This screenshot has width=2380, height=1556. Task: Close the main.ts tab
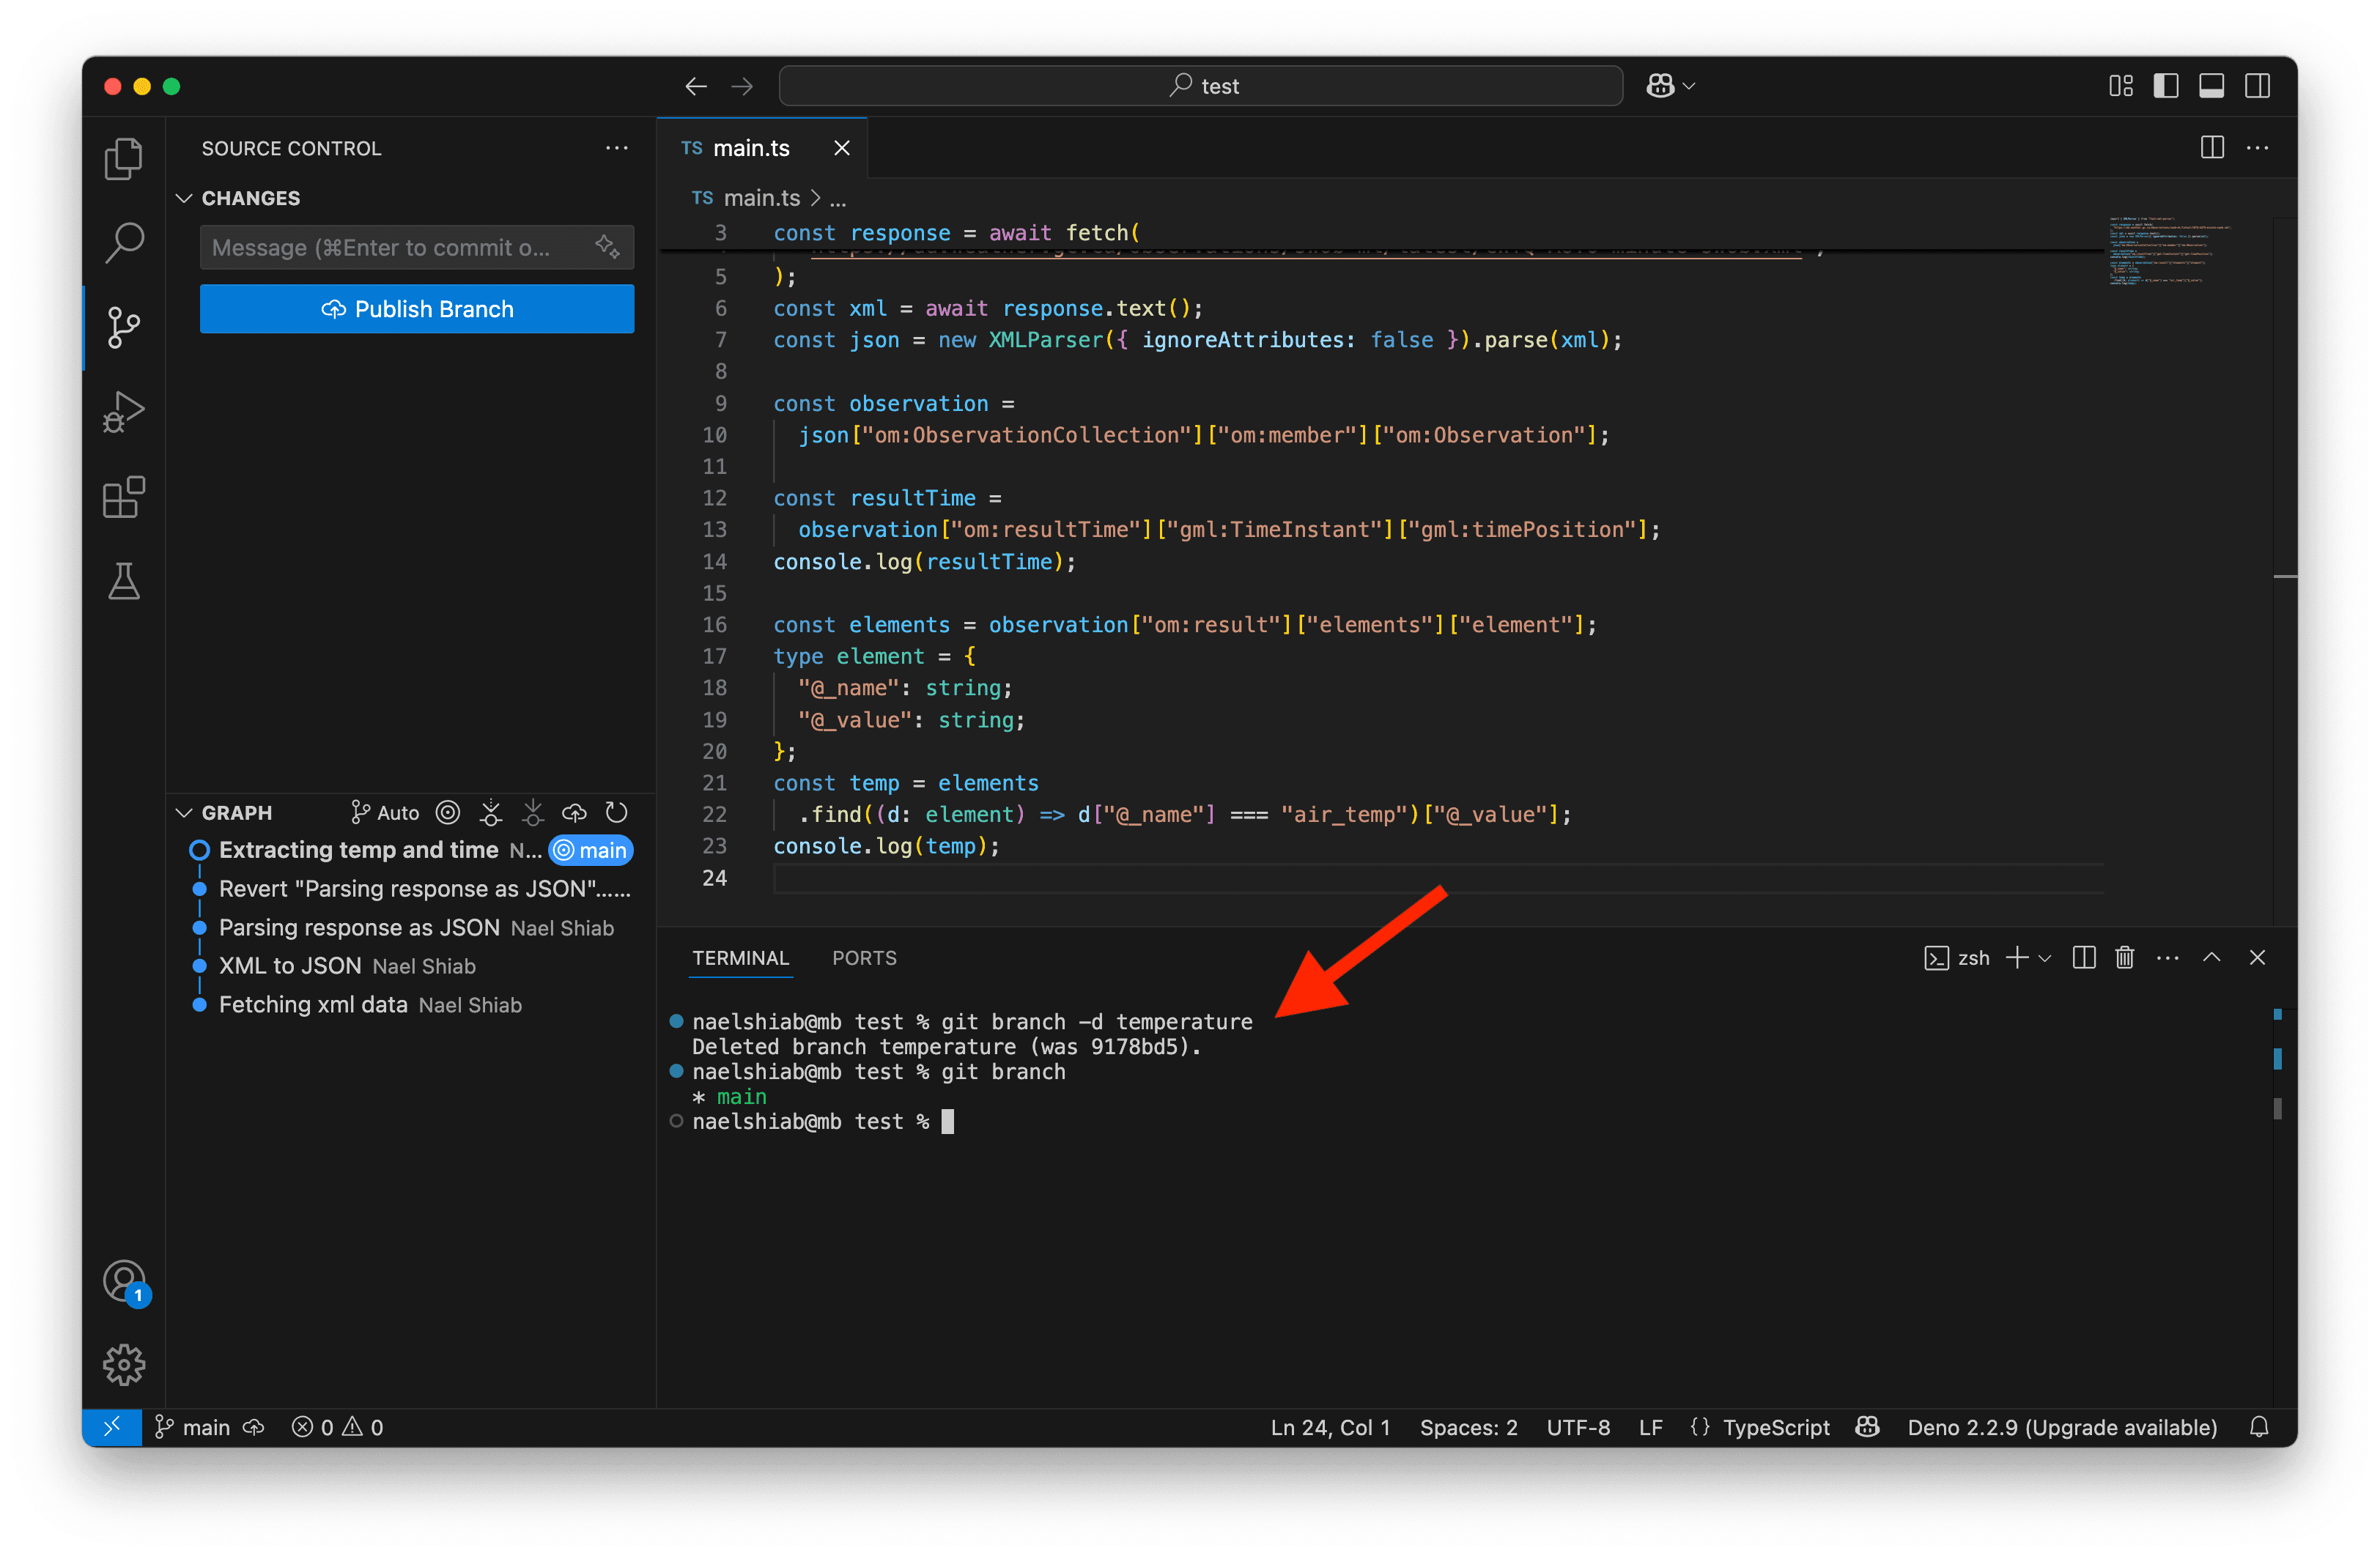pos(842,148)
